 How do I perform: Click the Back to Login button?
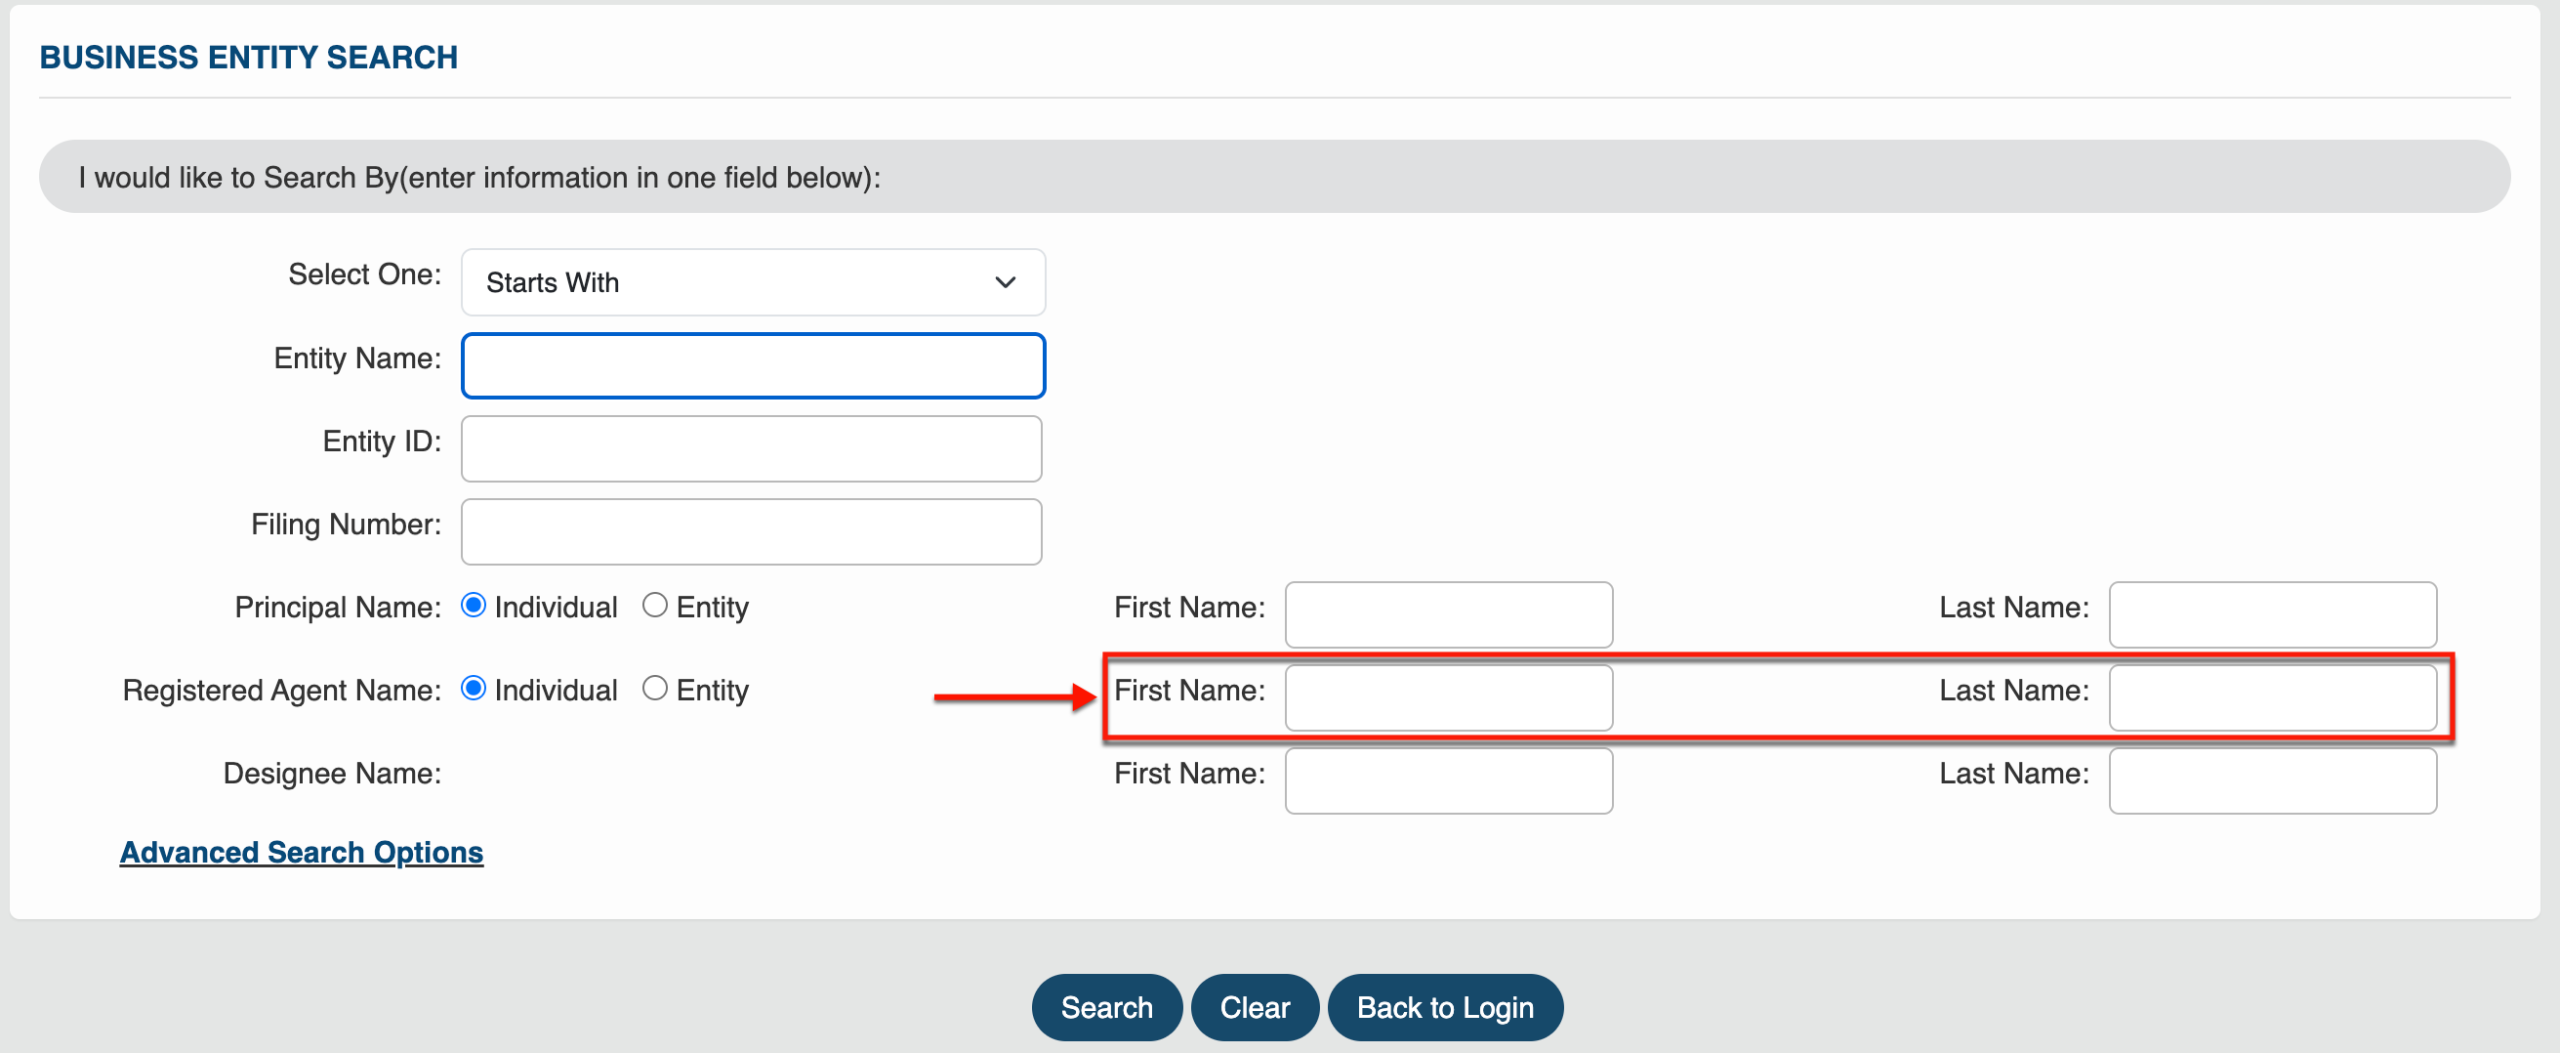(x=1445, y=1008)
